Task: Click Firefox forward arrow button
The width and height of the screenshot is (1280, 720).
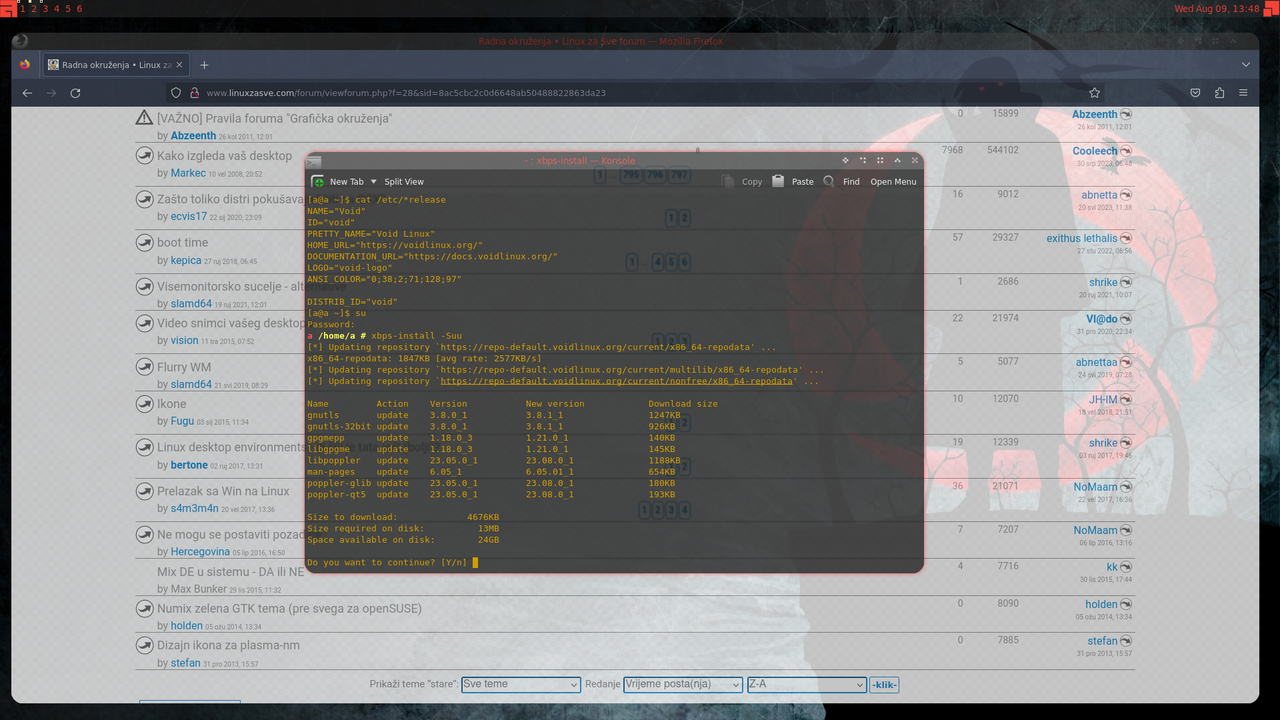Action: pyautogui.click(x=51, y=93)
